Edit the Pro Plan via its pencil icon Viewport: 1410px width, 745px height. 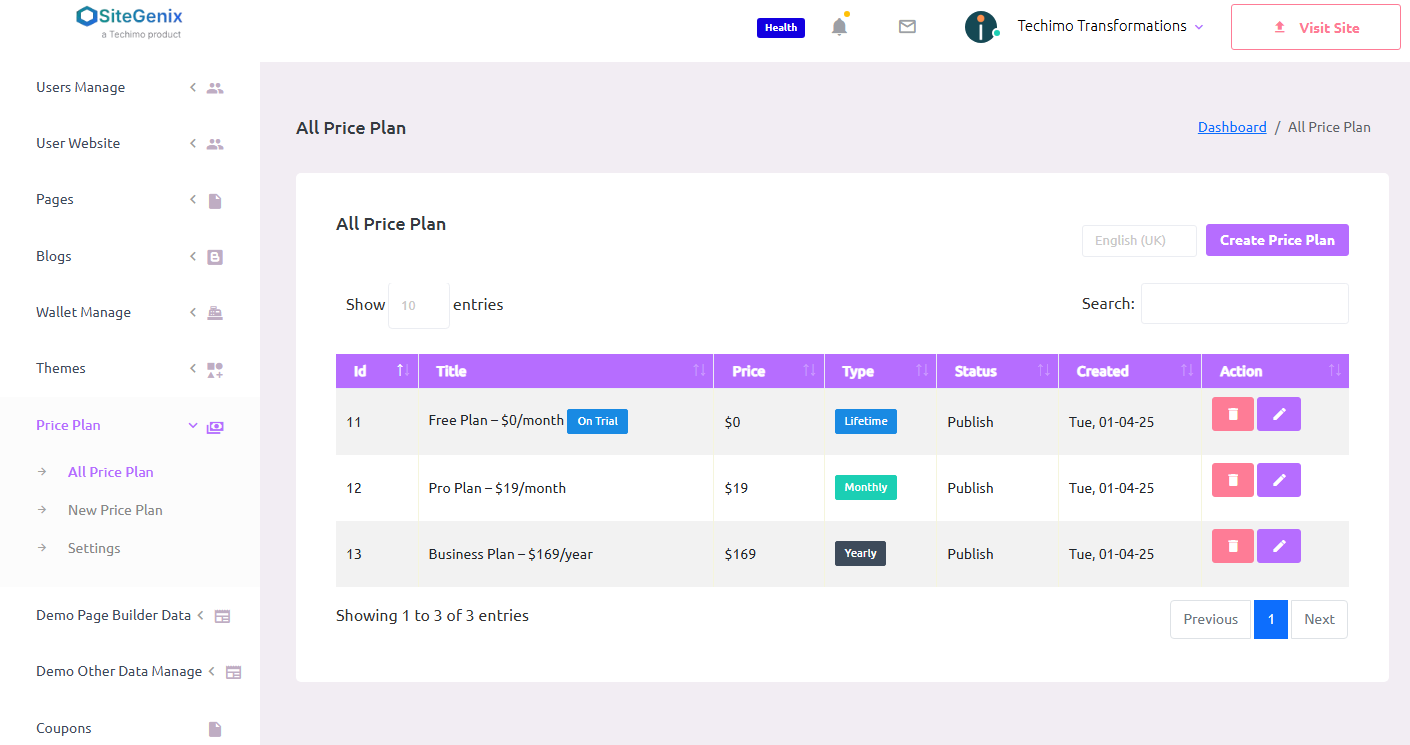click(1279, 479)
